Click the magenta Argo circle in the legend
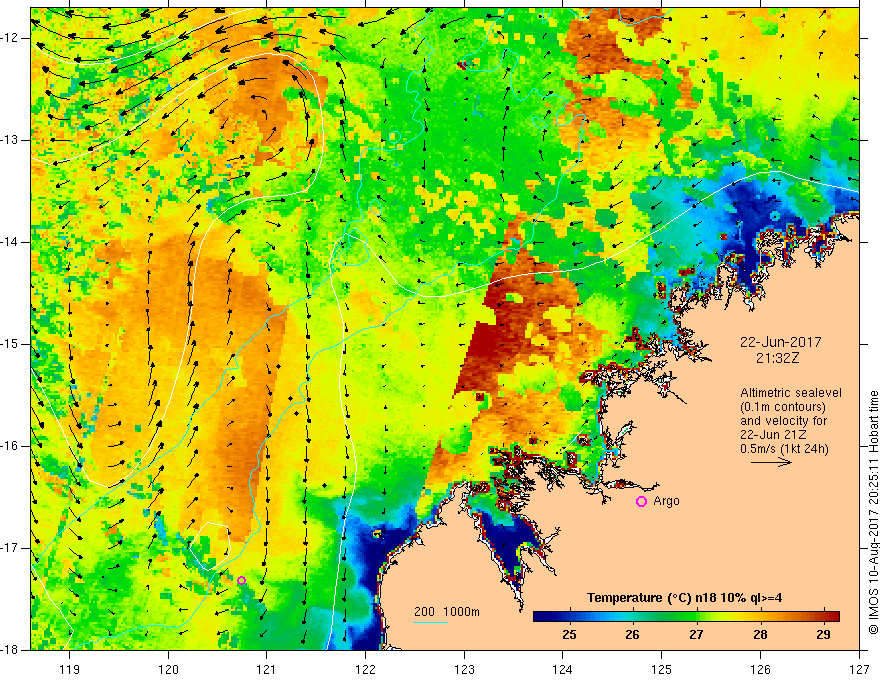 641,502
